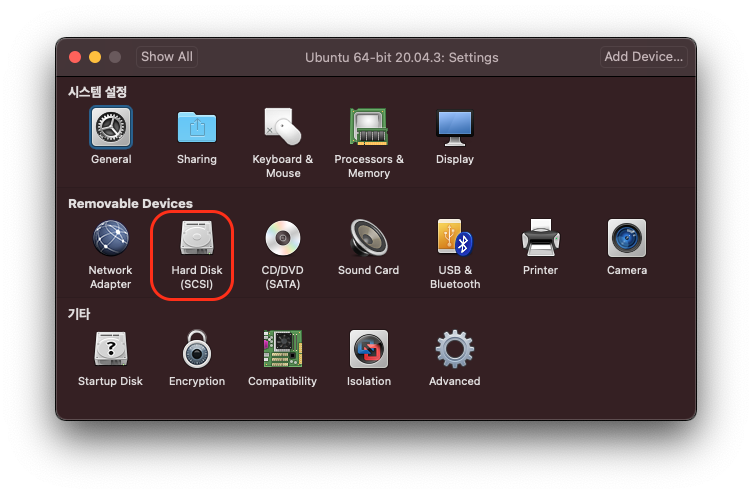
Task: Open the Display settings icon
Action: (455, 128)
